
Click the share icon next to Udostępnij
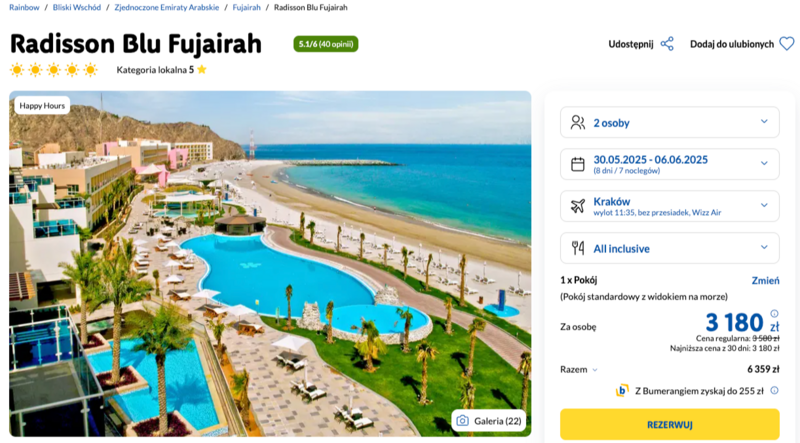tap(667, 44)
